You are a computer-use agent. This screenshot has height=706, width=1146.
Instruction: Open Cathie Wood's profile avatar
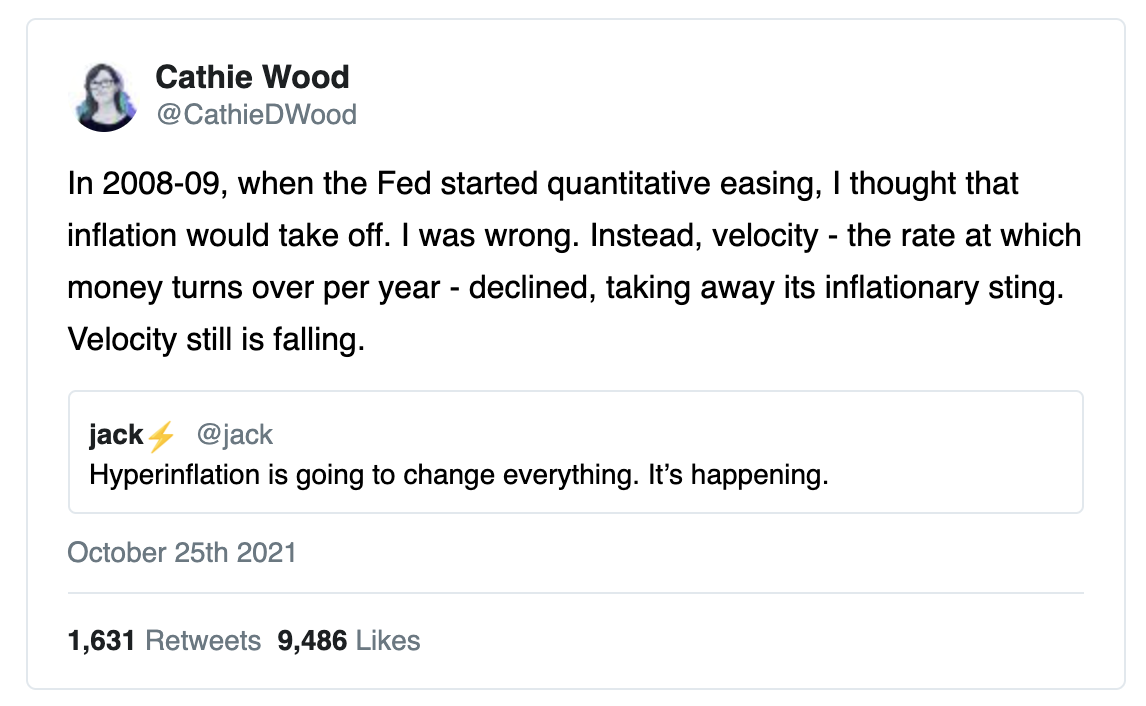105,96
